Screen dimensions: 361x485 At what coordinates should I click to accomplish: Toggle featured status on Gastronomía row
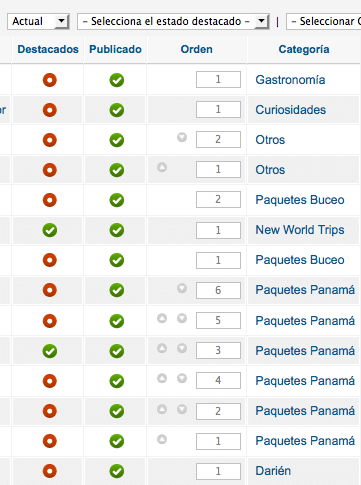[50, 80]
